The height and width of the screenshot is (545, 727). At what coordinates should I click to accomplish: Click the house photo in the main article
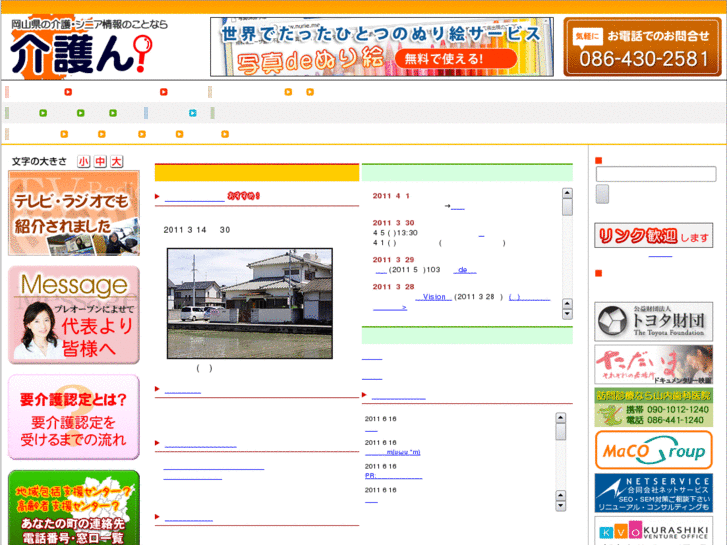249,303
